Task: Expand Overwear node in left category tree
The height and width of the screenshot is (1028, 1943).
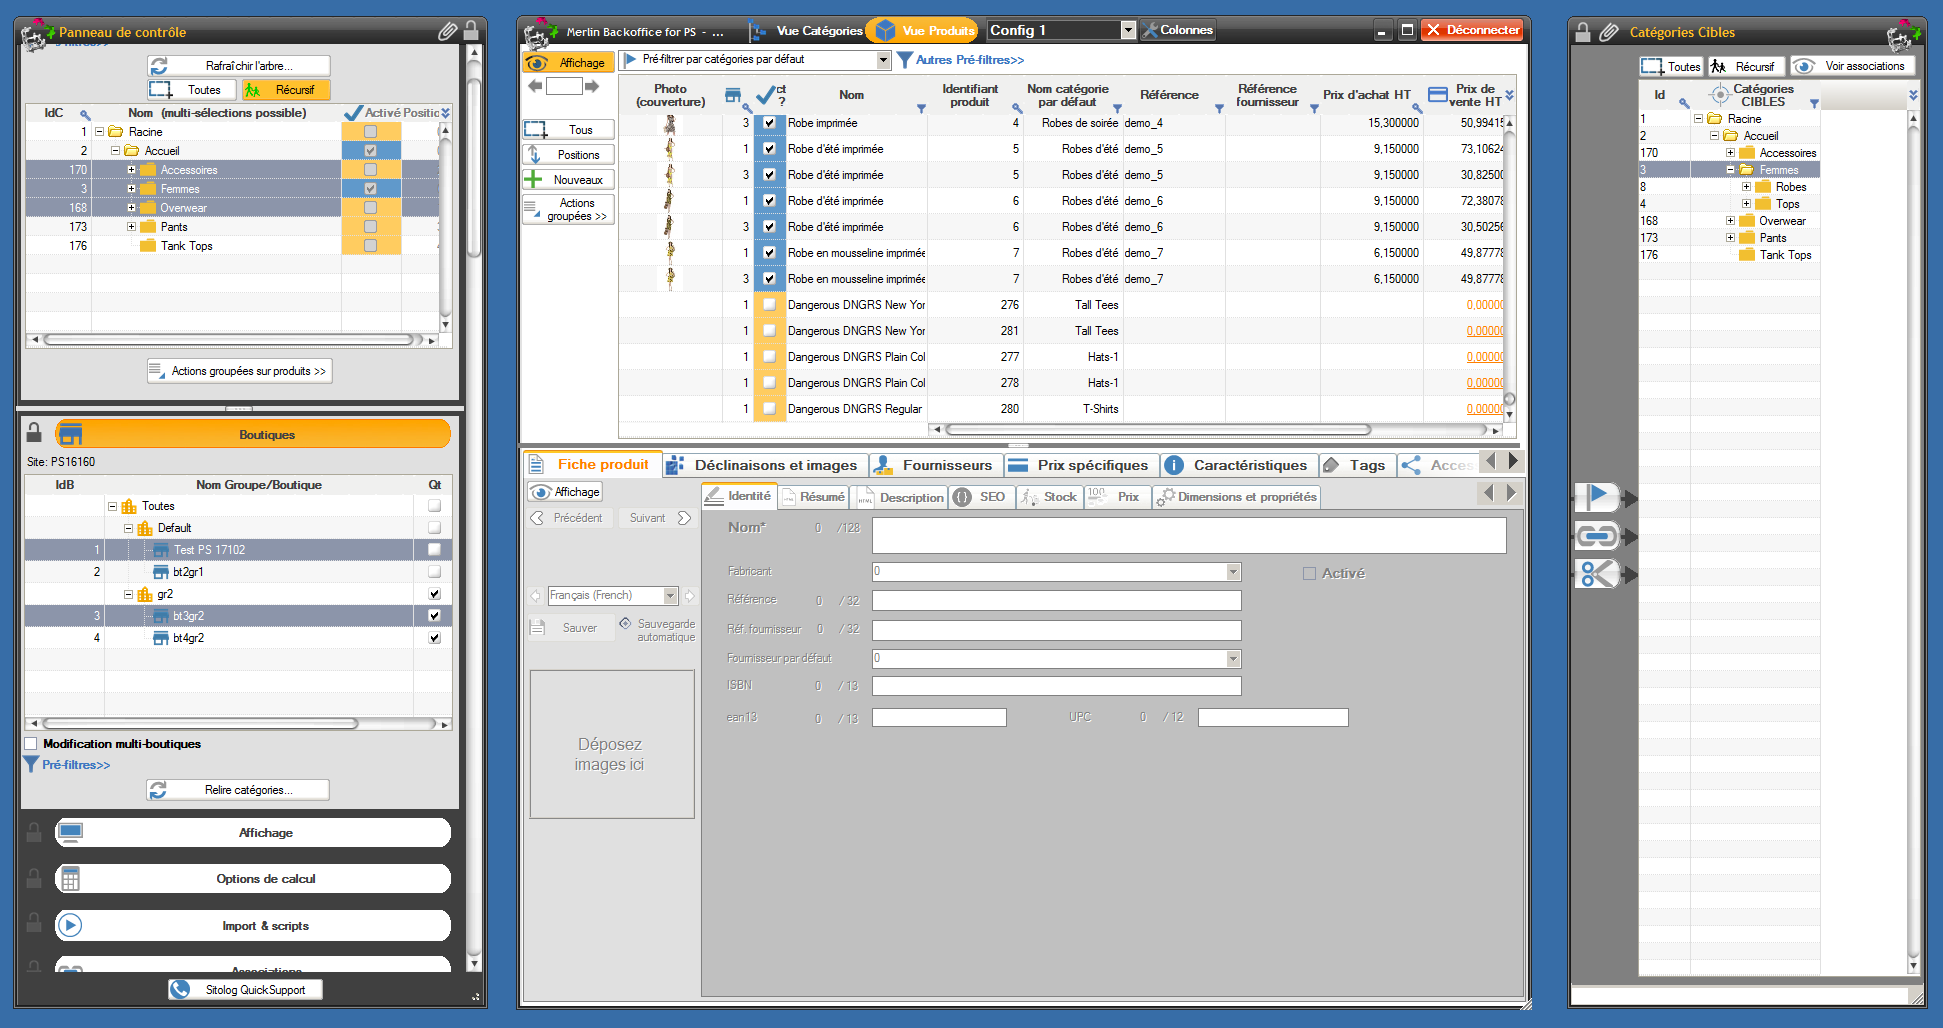Action: click(131, 207)
